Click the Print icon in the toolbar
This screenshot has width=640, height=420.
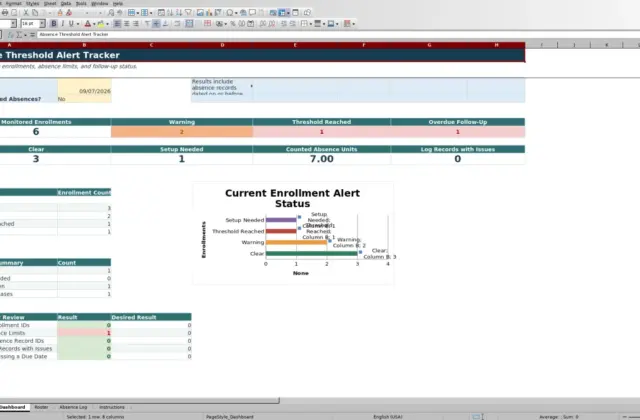click(5, 13)
